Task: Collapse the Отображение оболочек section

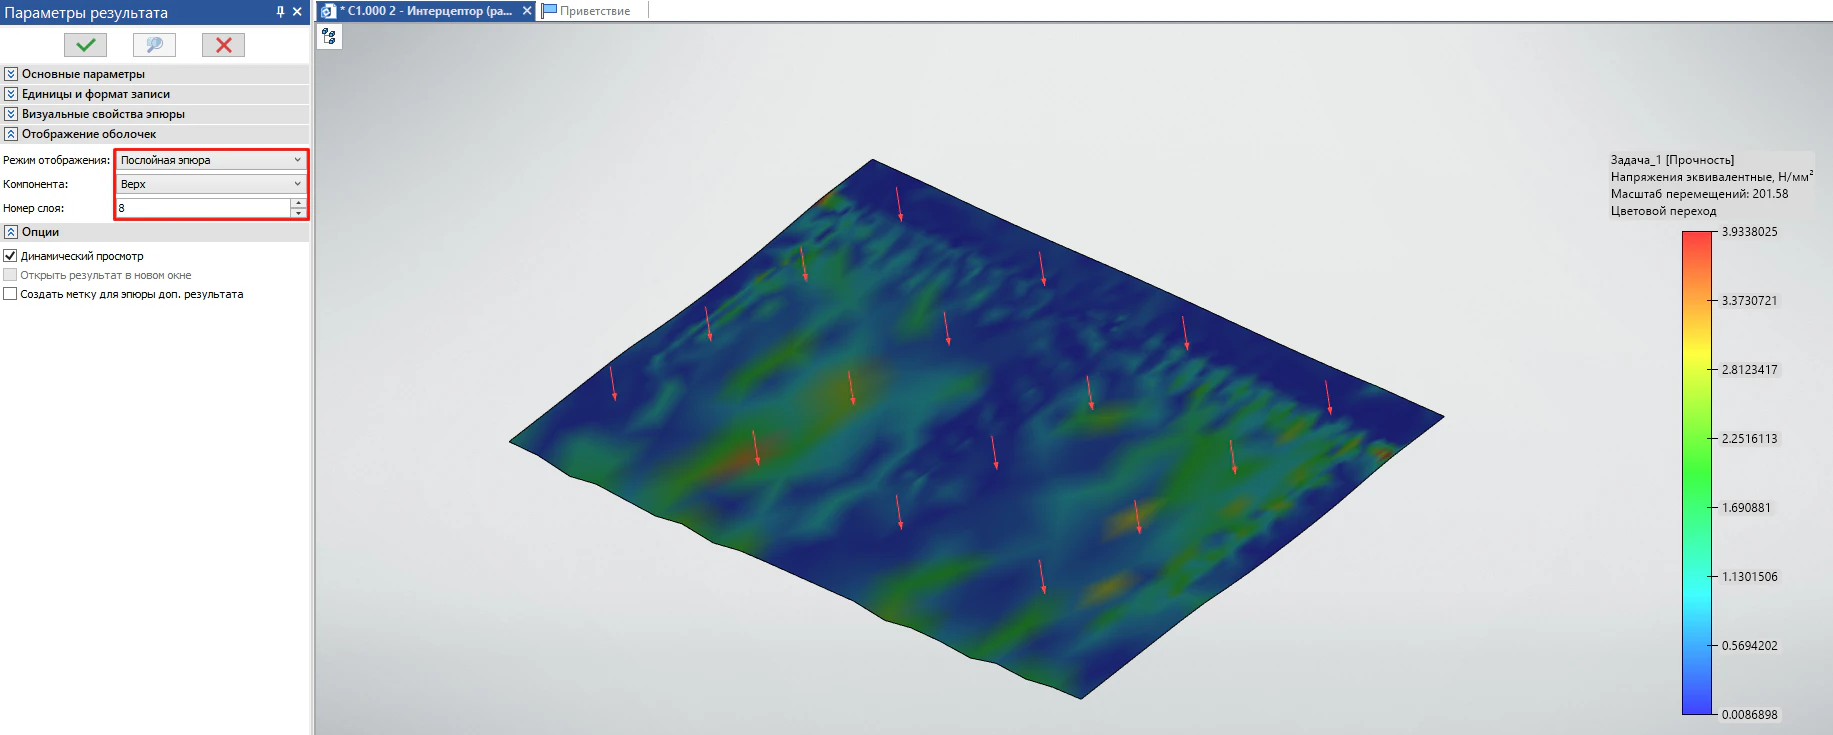Action: pos(11,134)
